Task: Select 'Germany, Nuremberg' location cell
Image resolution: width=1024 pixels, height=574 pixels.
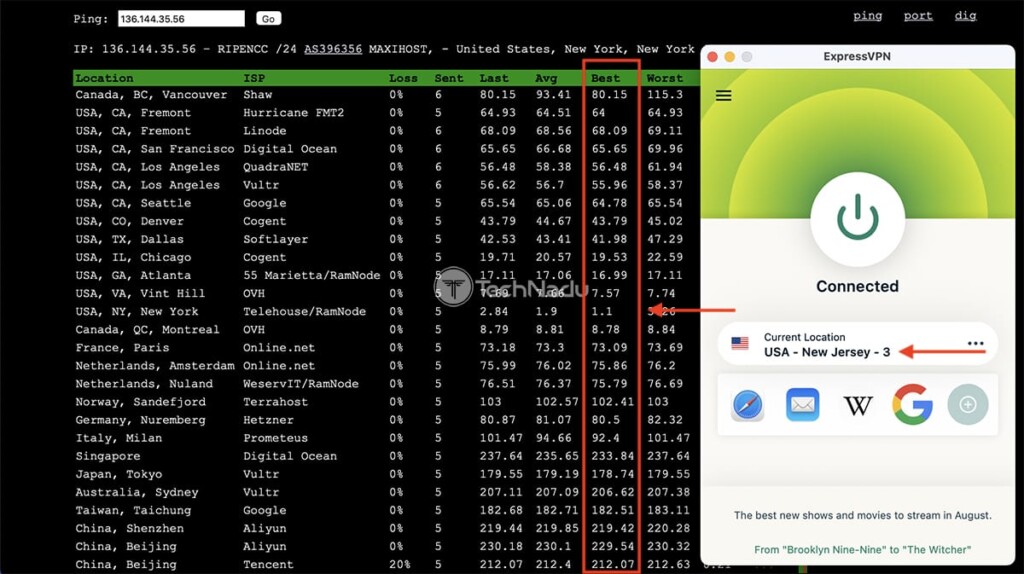Action: pyautogui.click(x=140, y=420)
